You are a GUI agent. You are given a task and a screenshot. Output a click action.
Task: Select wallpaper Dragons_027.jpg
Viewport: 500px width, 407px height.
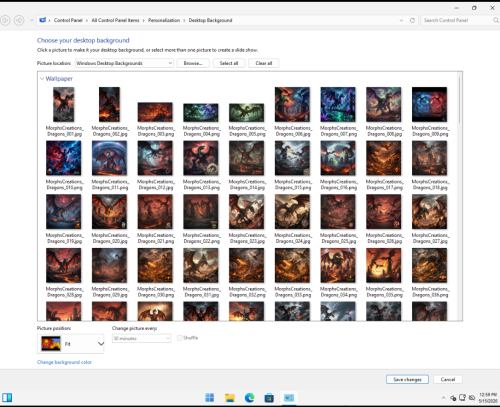429,212
